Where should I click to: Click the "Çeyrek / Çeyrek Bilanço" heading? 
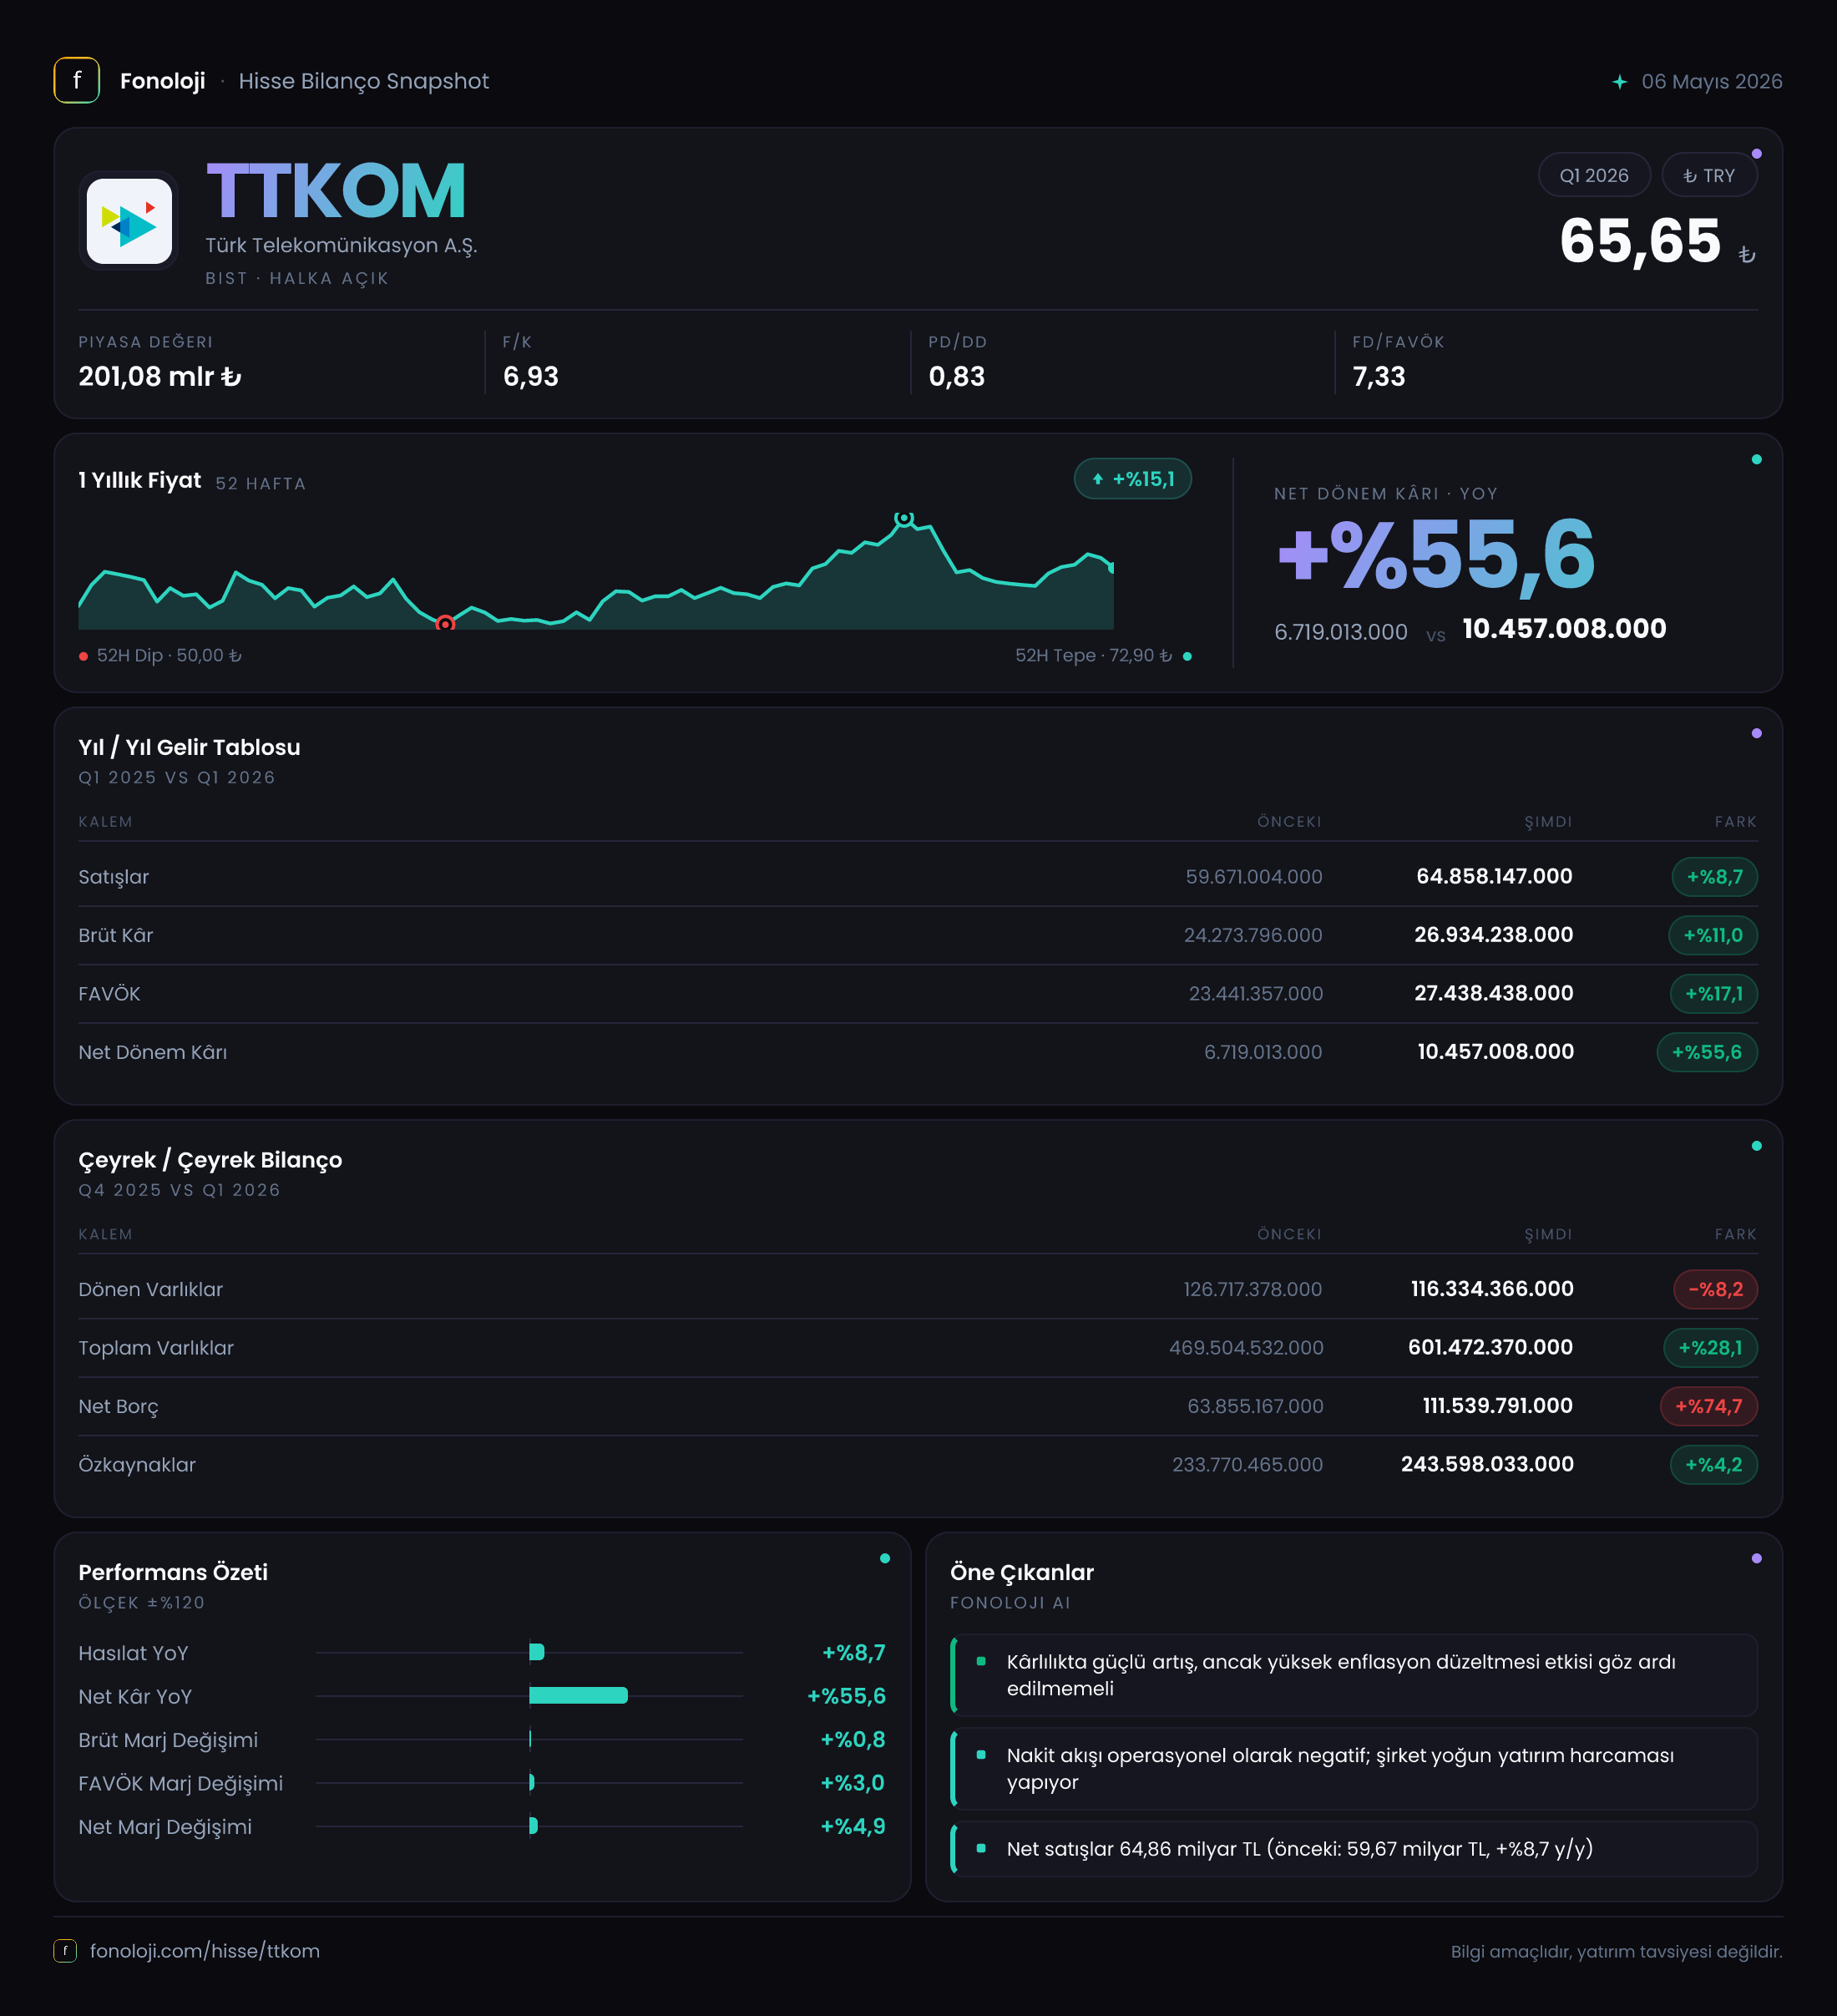coord(210,1160)
